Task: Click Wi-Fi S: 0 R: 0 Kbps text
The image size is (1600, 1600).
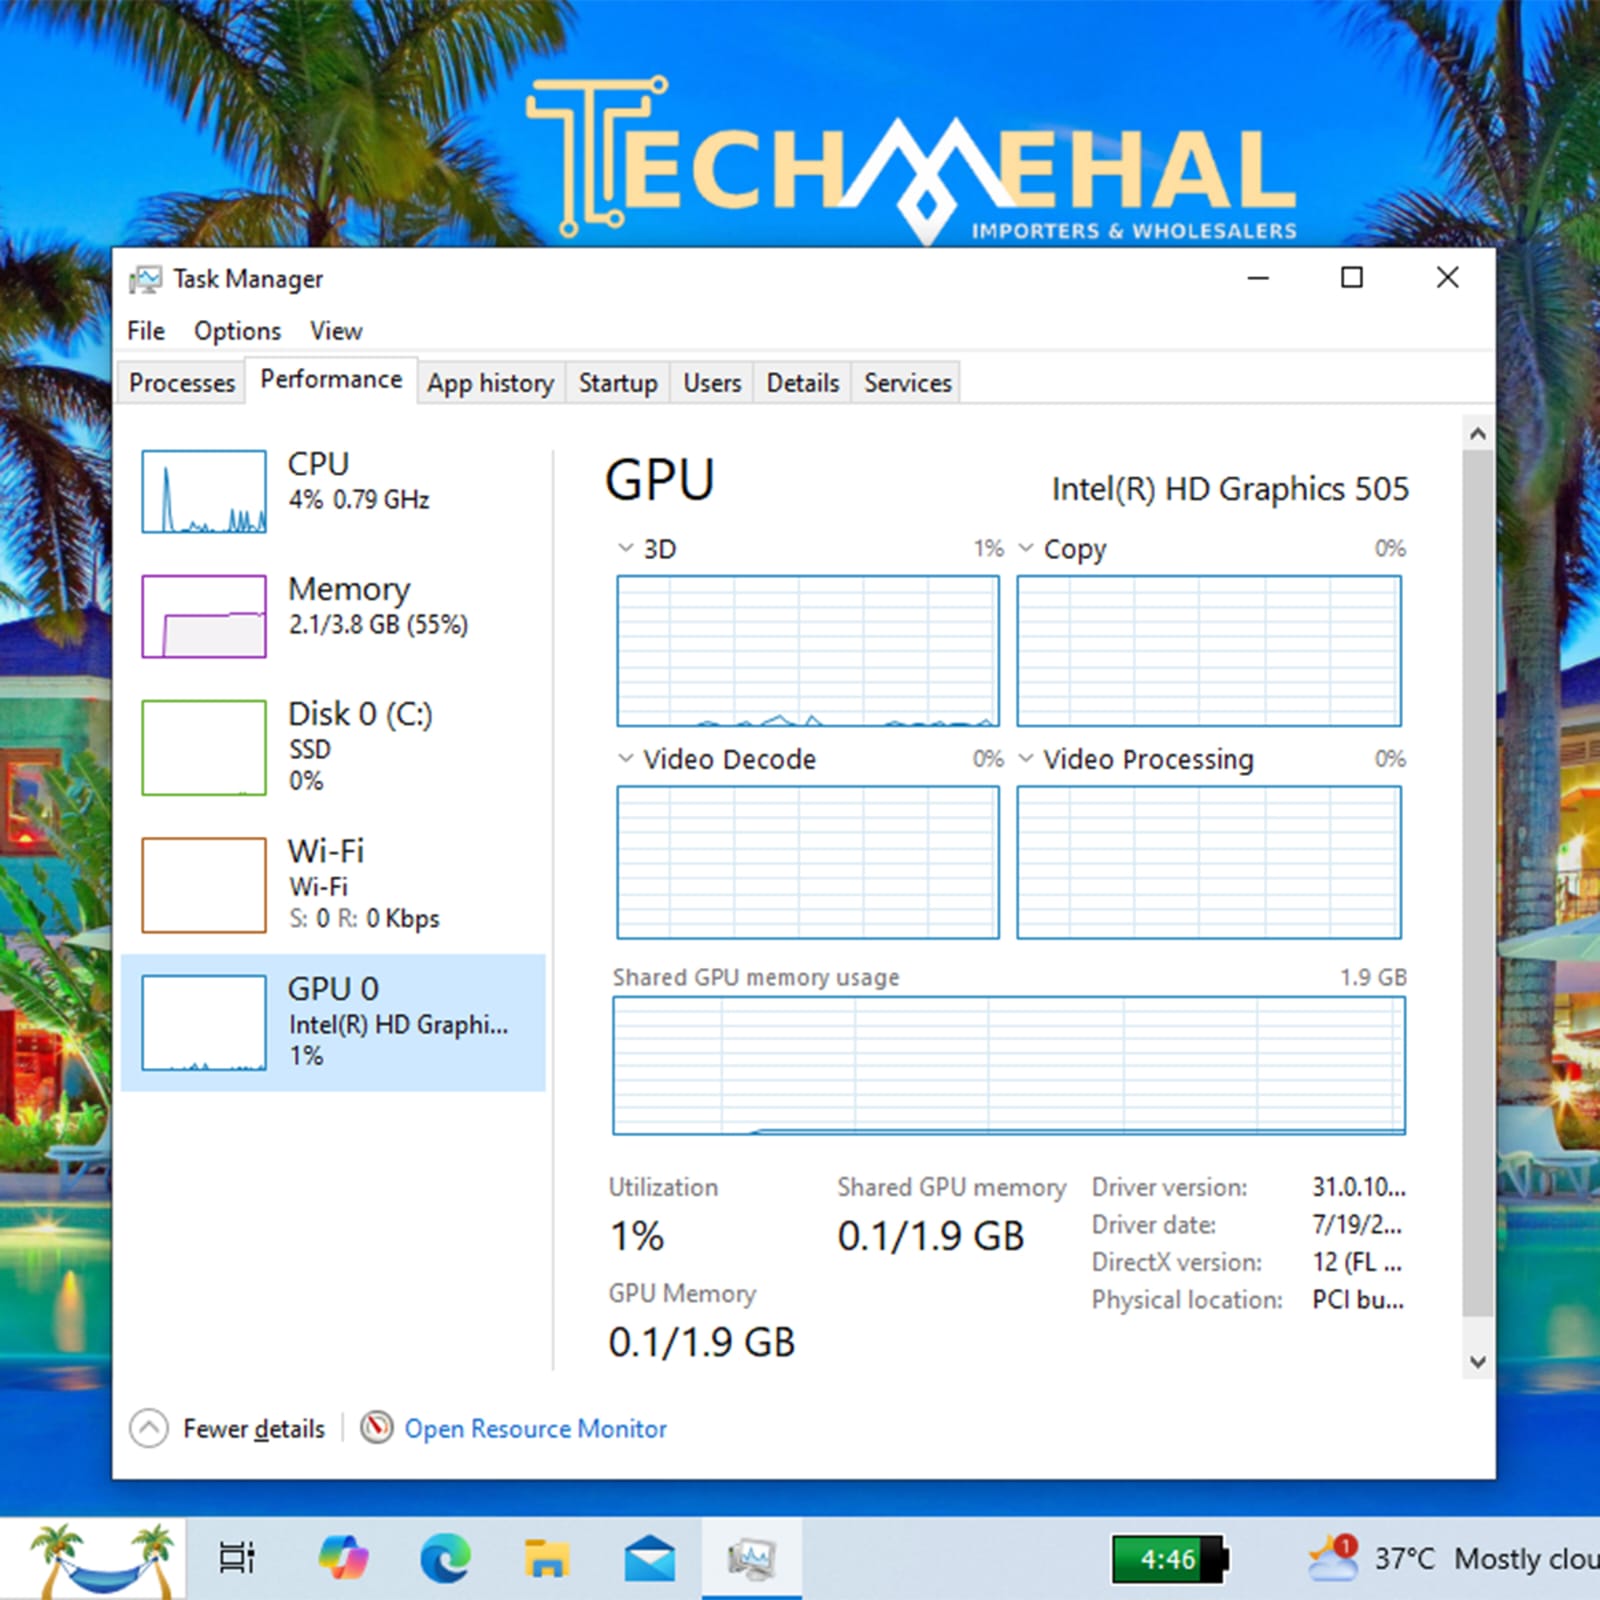Action: coord(364,918)
